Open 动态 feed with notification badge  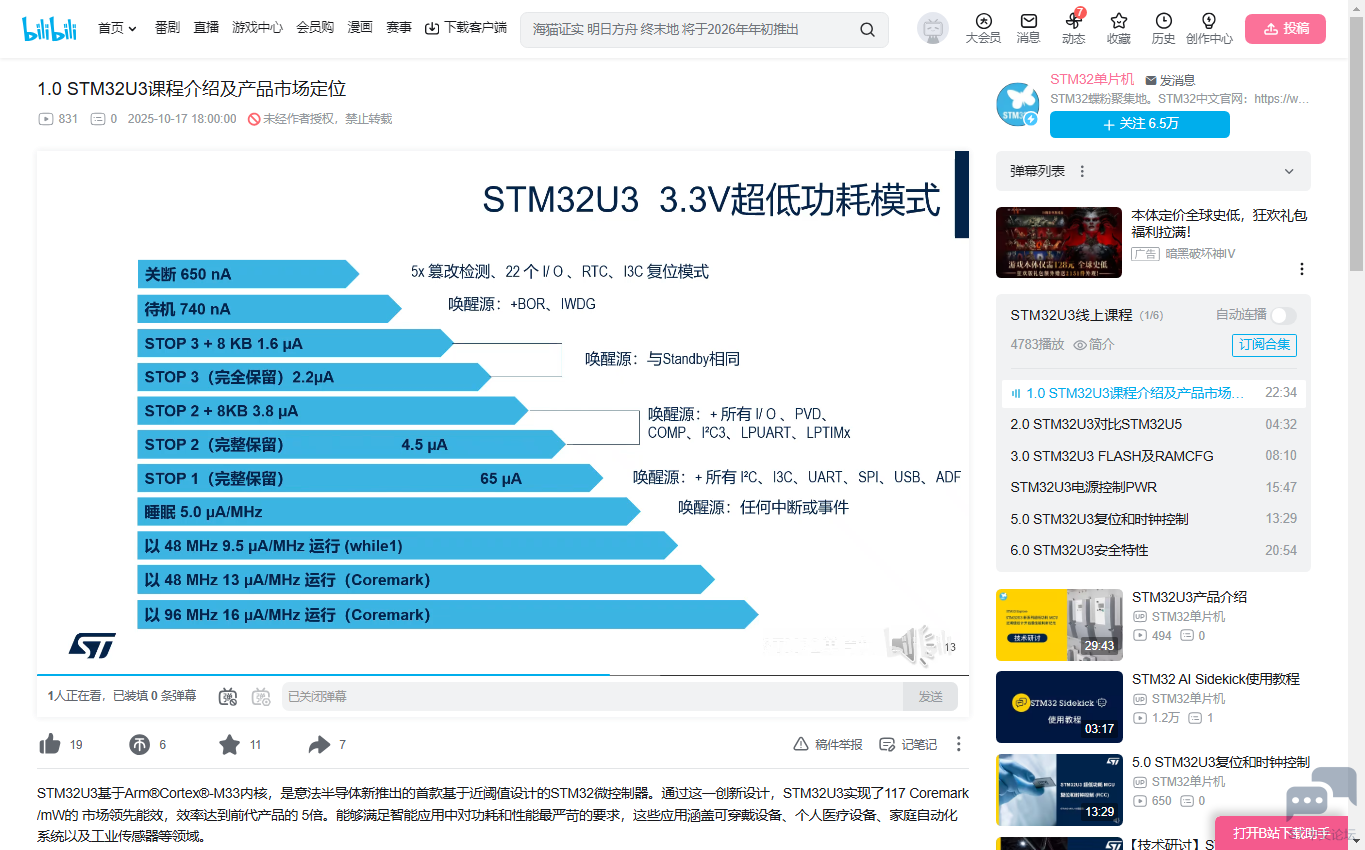coord(1073,28)
